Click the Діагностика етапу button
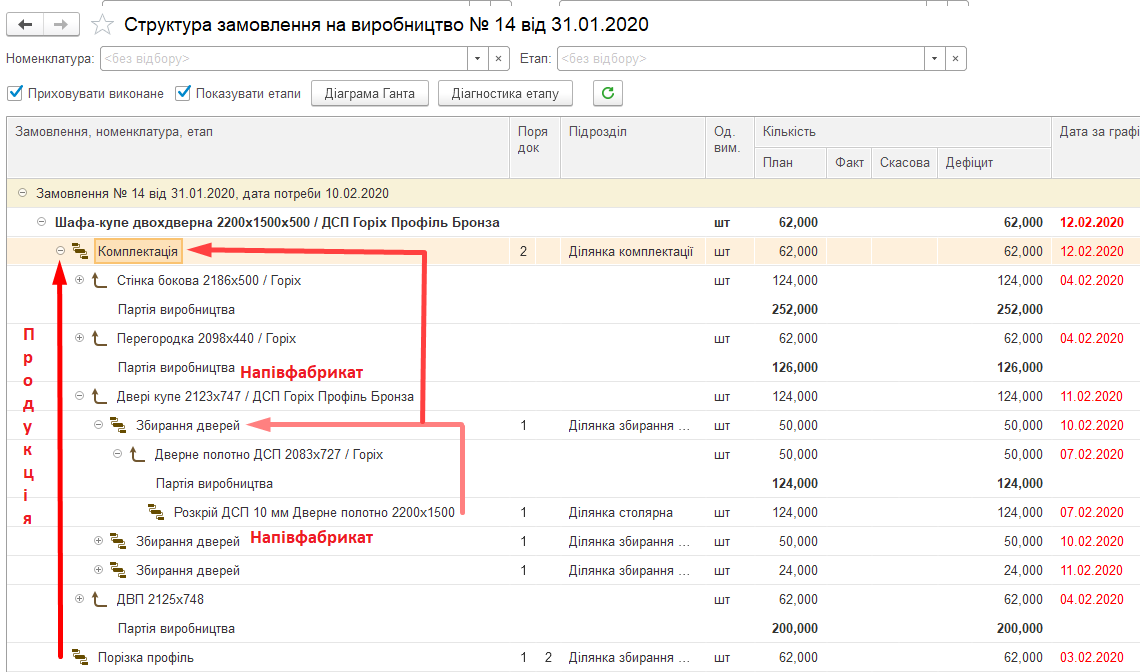Screen dimensions: 1140x672 pos(505,94)
